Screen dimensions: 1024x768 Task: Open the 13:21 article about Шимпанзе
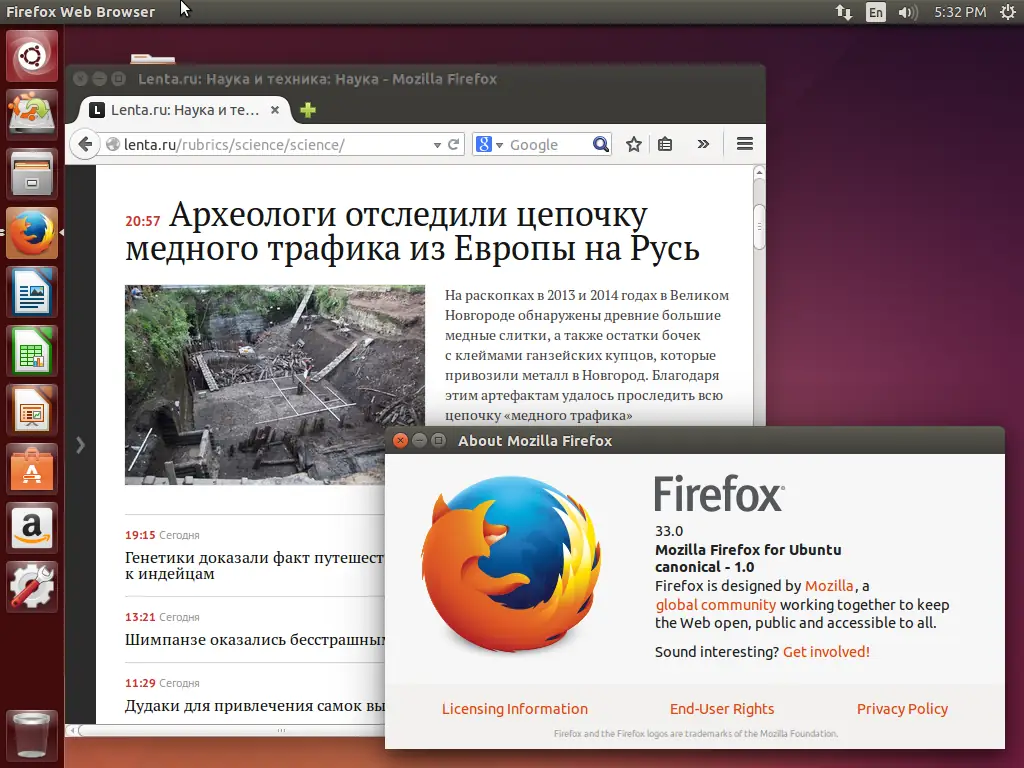255,639
